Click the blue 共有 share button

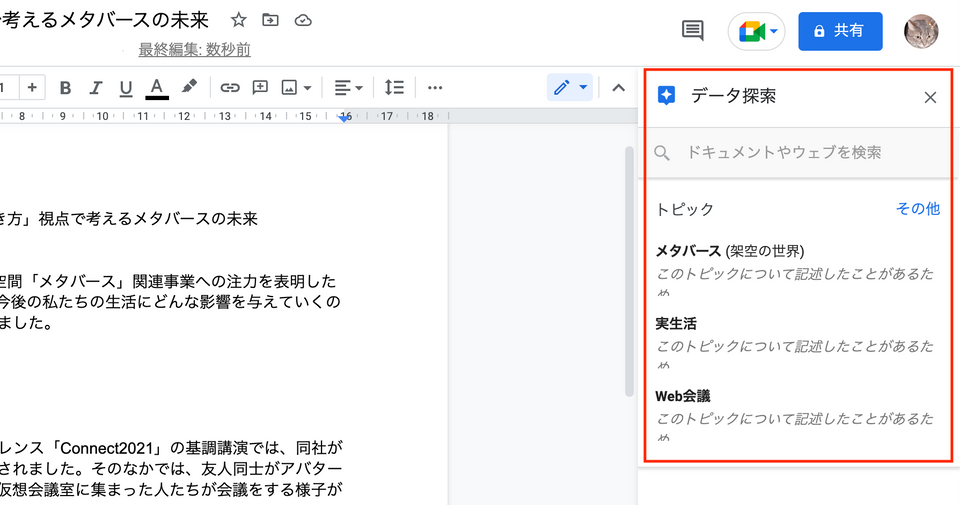(840, 31)
